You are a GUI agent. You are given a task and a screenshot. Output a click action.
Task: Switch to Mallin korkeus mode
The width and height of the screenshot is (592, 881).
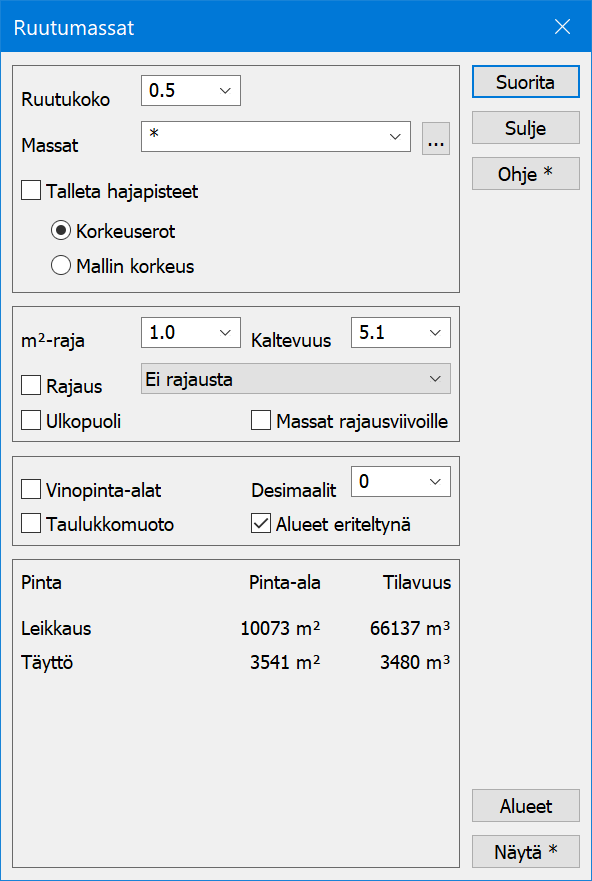60,266
